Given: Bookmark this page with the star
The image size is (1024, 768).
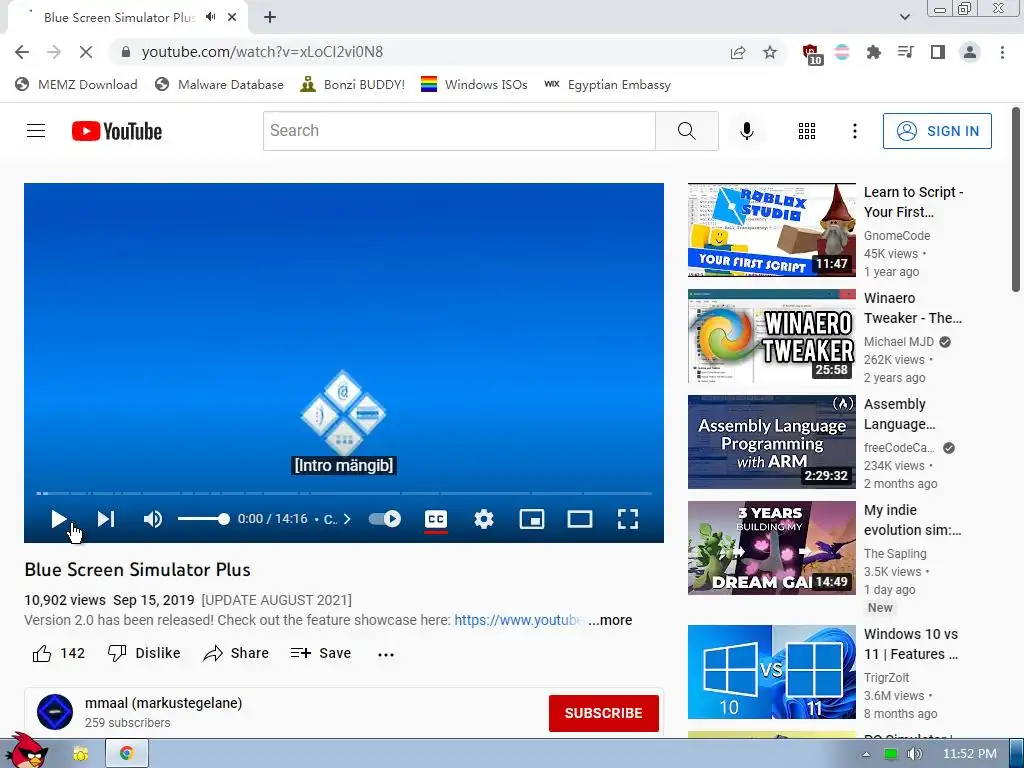Looking at the screenshot, I should [x=770, y=52].
